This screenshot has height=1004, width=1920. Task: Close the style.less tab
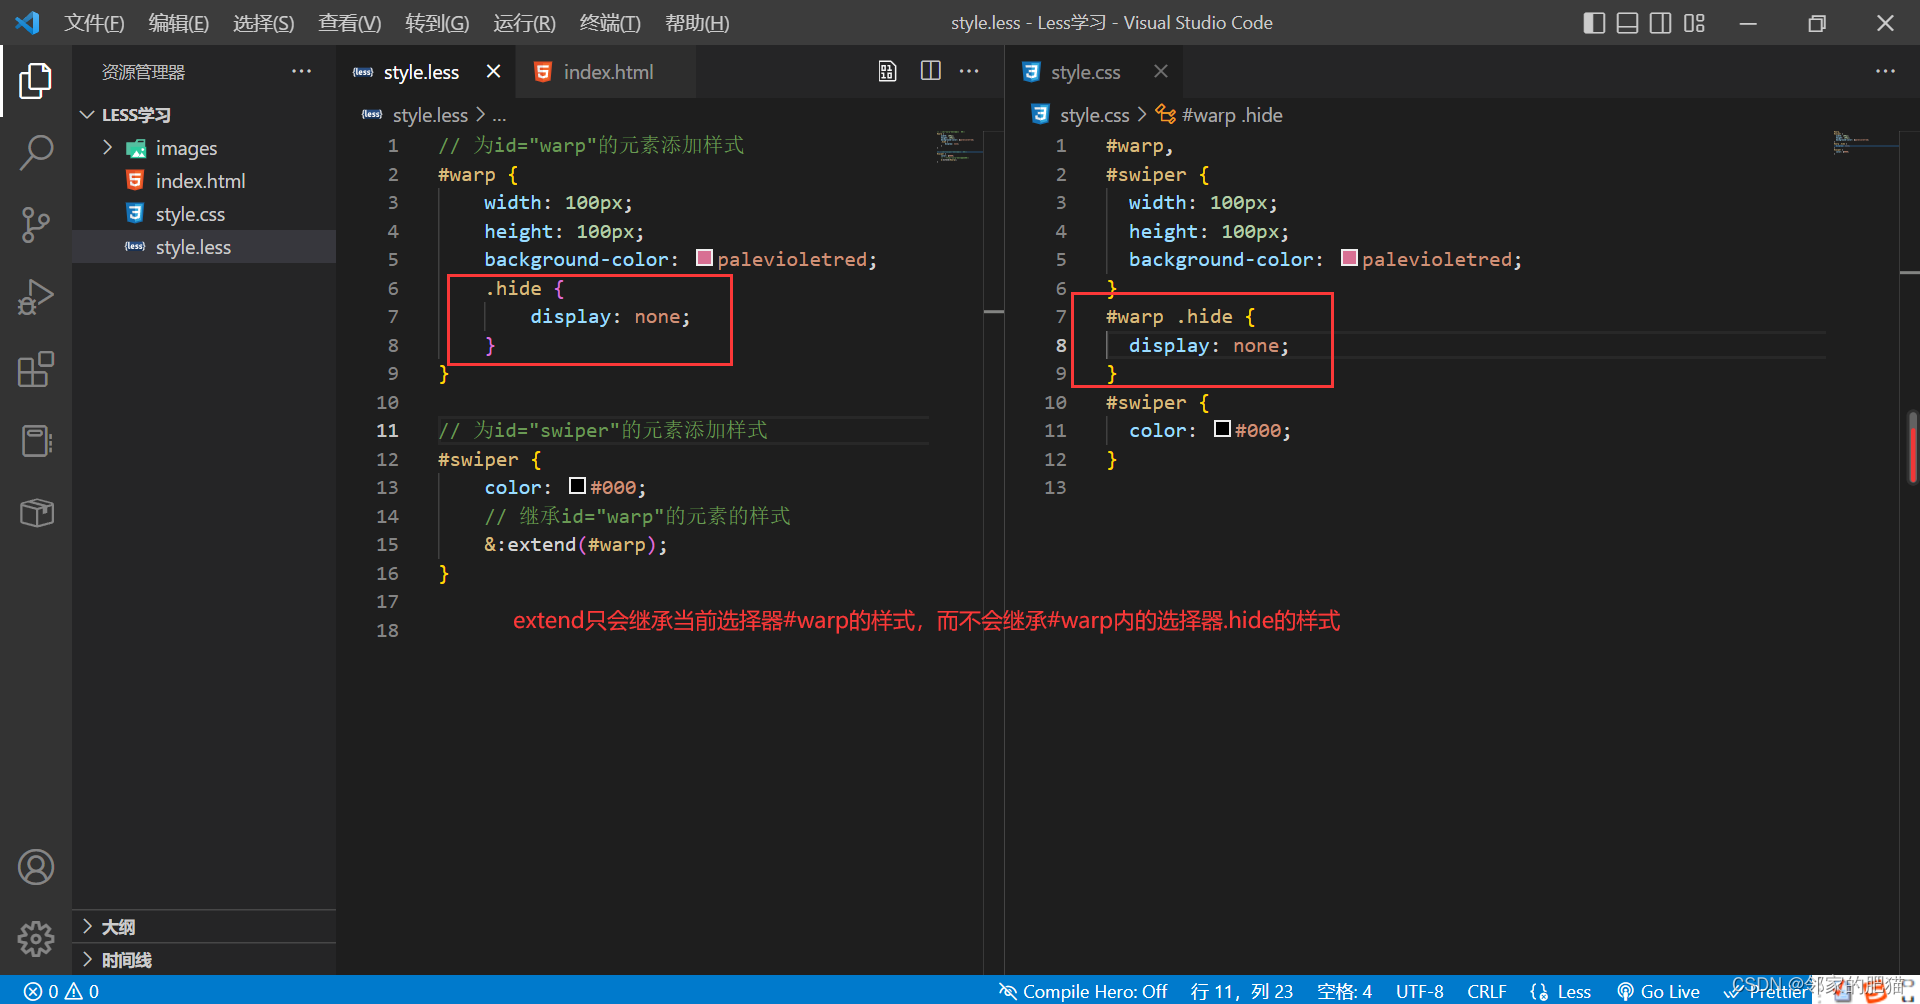[493, 71]
